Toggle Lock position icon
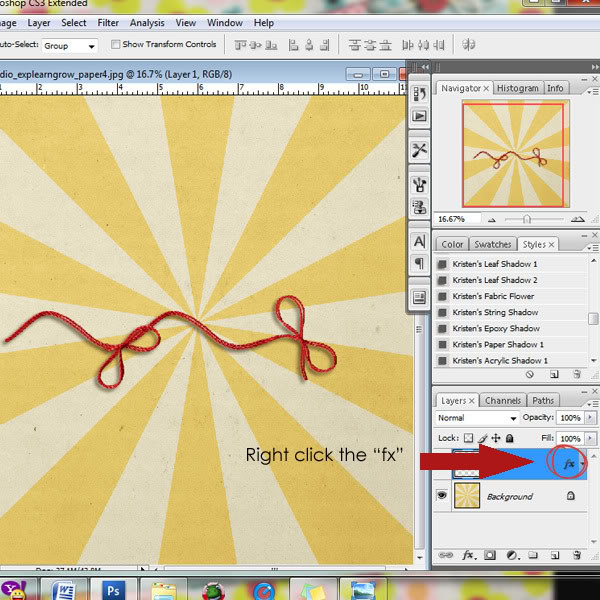 click(x=496, y=438)
